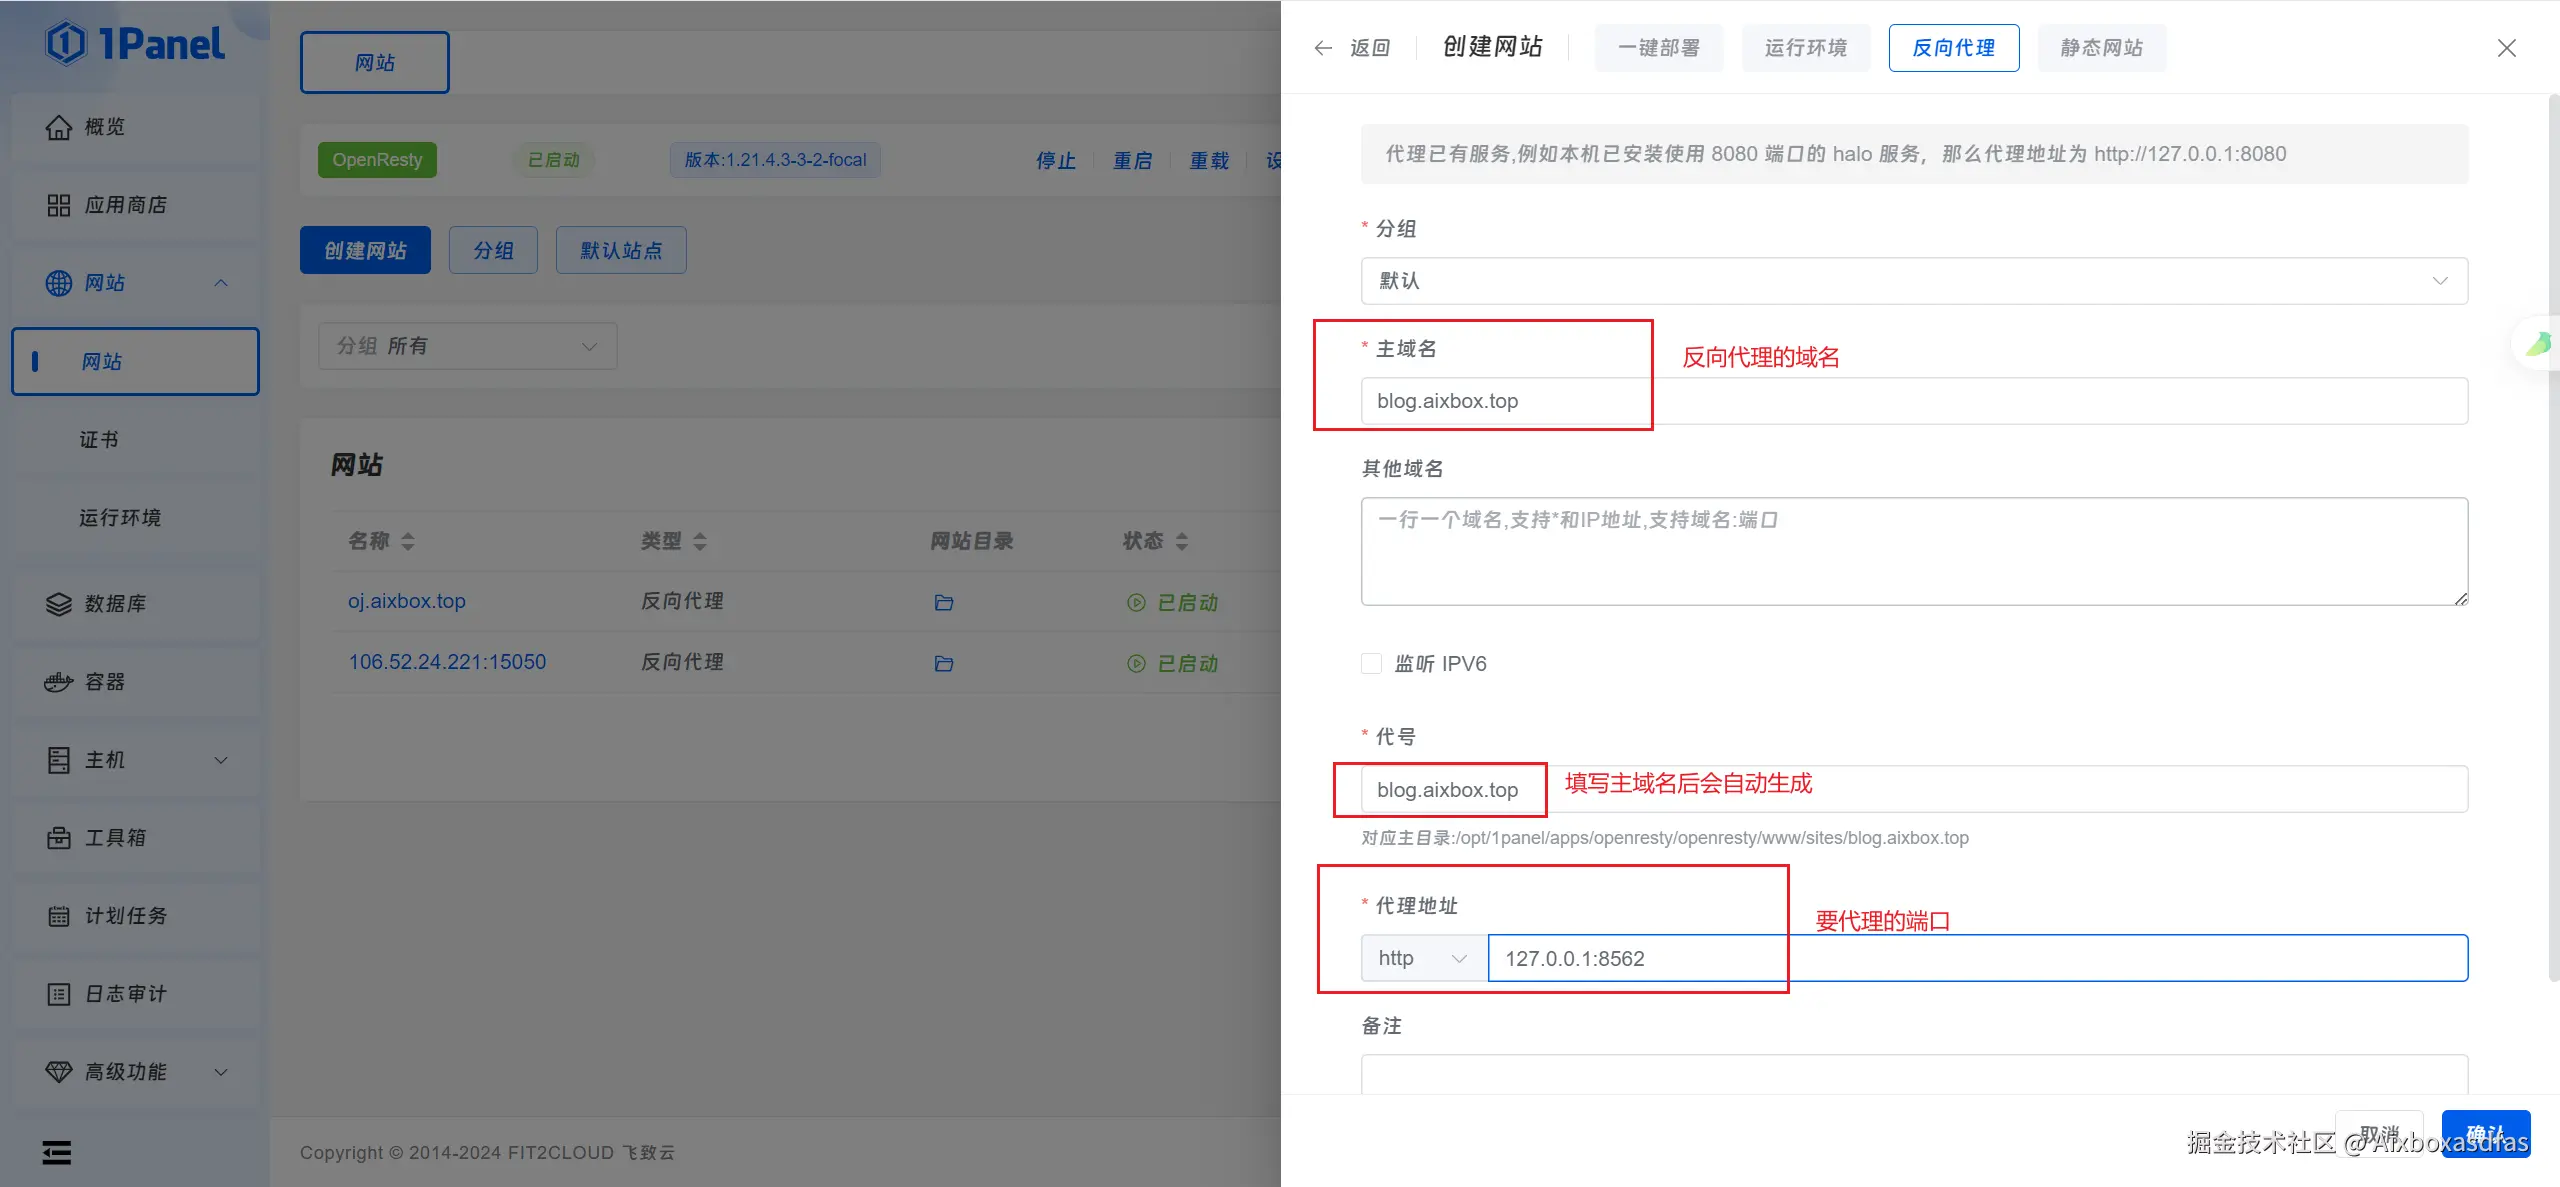Click the 其他域名 textarea field
The image size is (2560, 1187).
click(1913, 551)
